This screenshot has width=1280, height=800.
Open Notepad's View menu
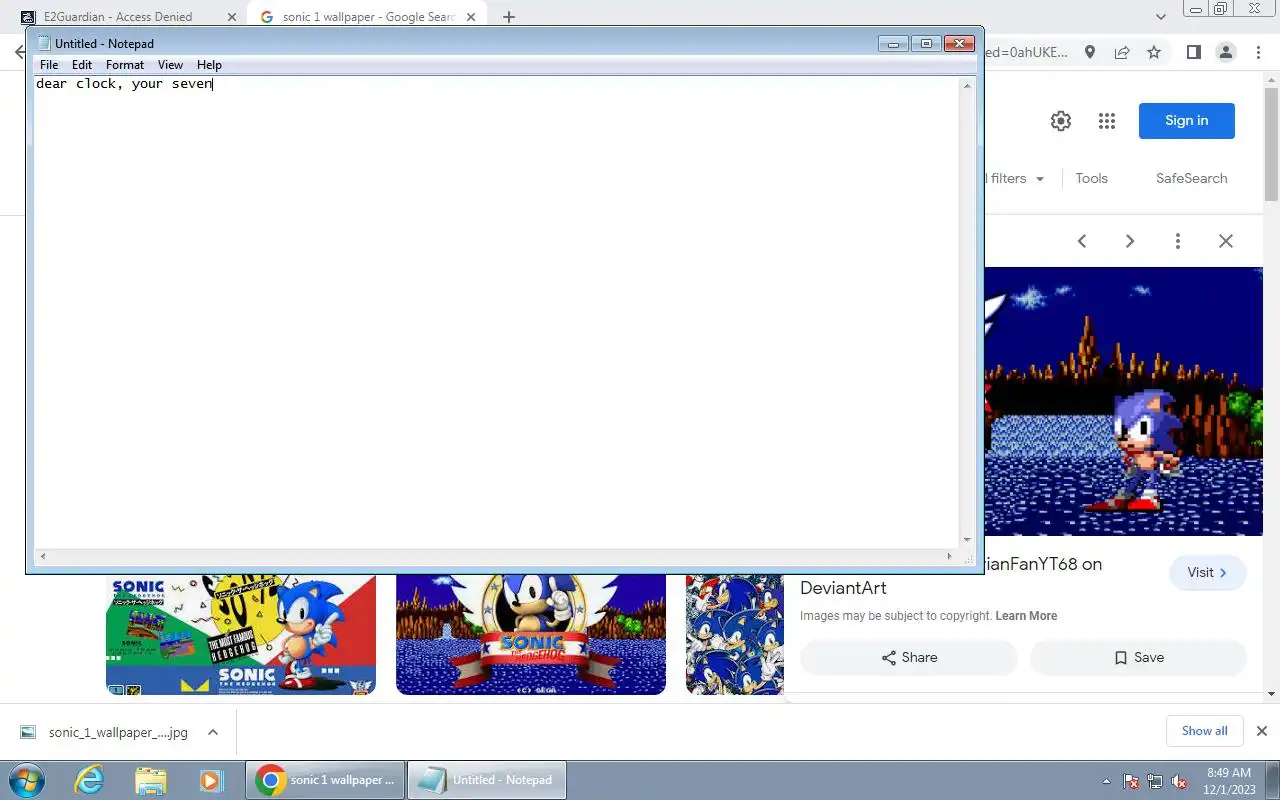pyautogui.click(x=170, y=65)
